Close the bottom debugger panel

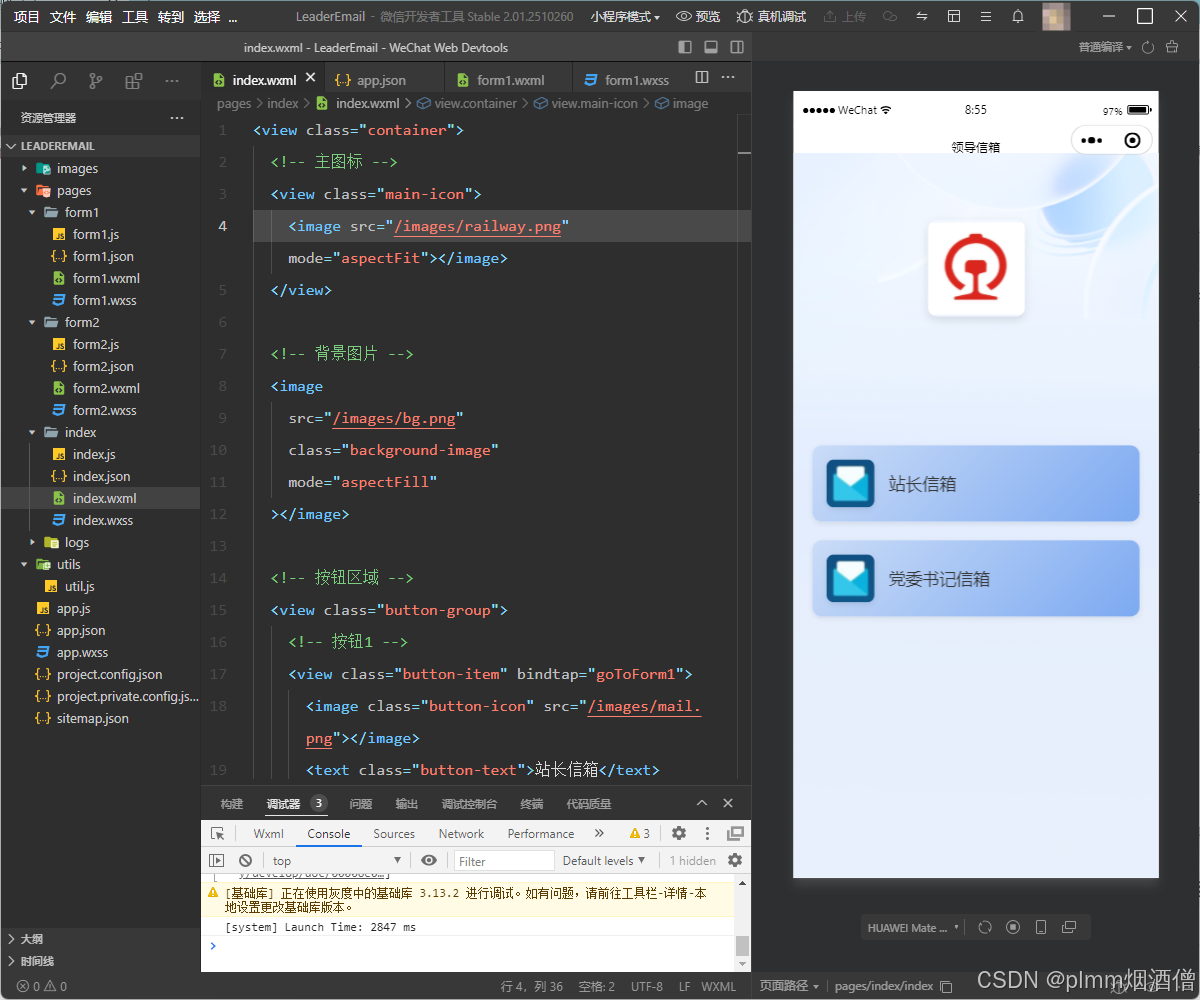728,803
